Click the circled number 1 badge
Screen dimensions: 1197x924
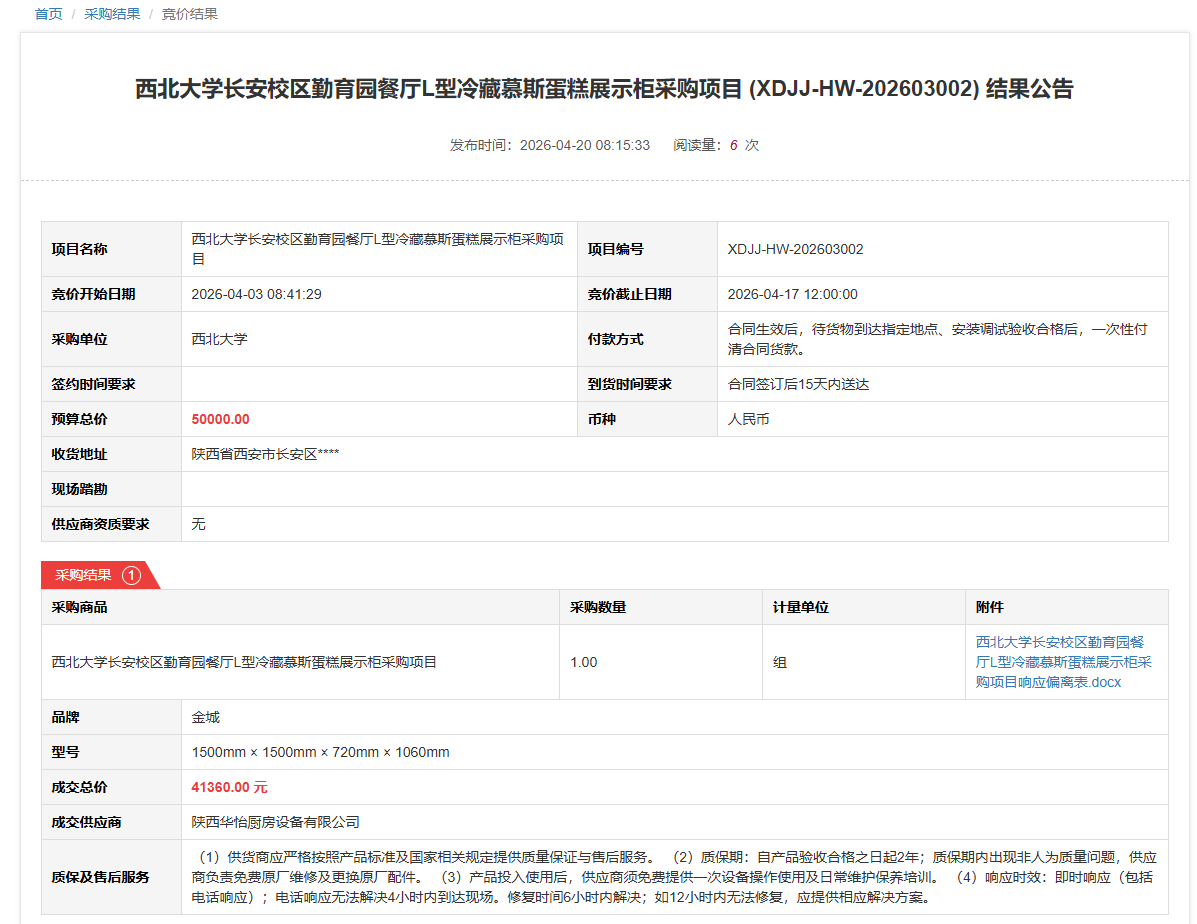click(x=131, y=575)
